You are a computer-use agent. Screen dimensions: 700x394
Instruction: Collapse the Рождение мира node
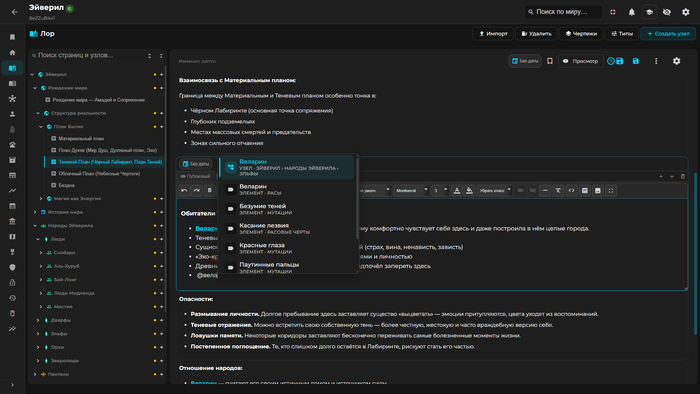[x=35, y=88]
